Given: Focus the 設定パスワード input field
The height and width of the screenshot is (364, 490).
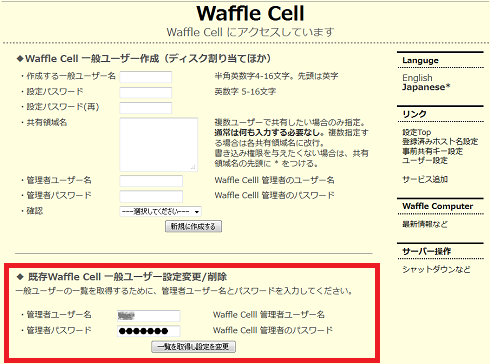Looking at the screenshot, I should (146, 92).
